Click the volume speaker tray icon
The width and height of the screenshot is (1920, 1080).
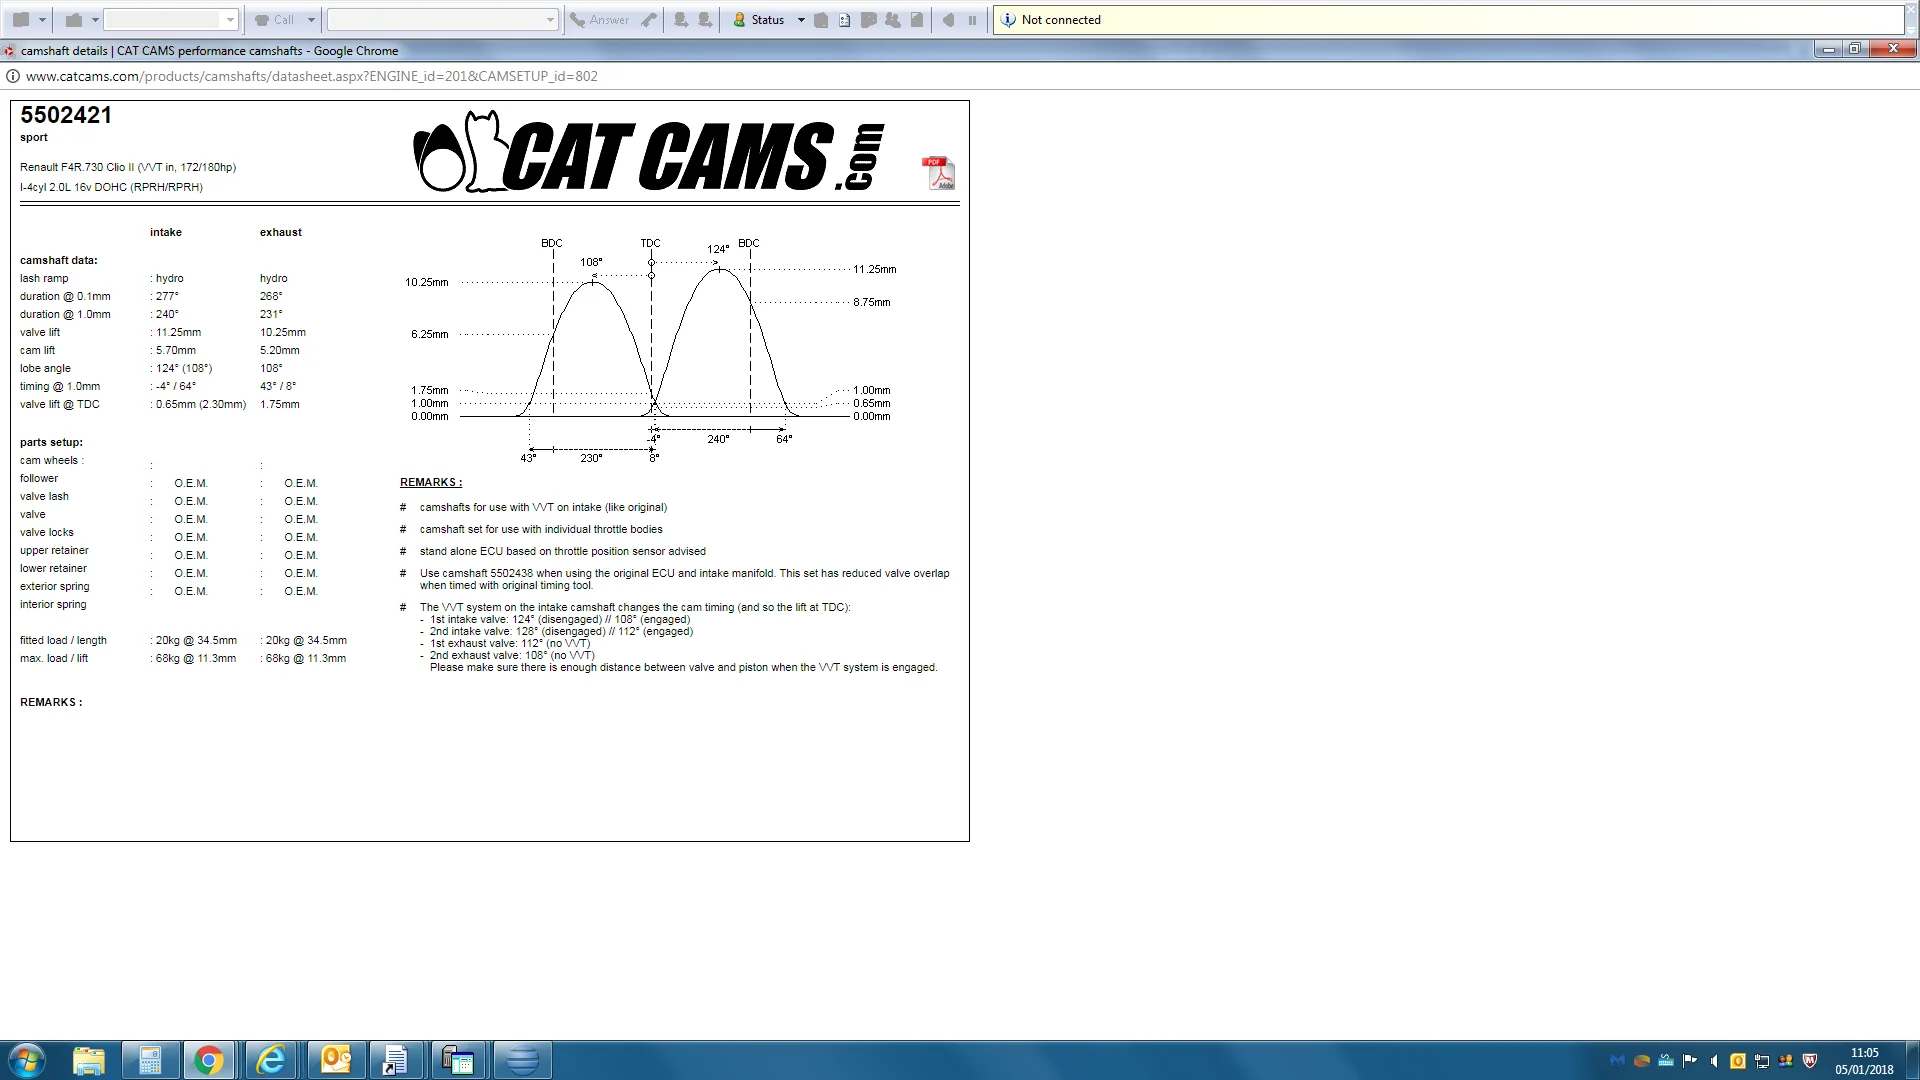click(x=1714, y=1061)
